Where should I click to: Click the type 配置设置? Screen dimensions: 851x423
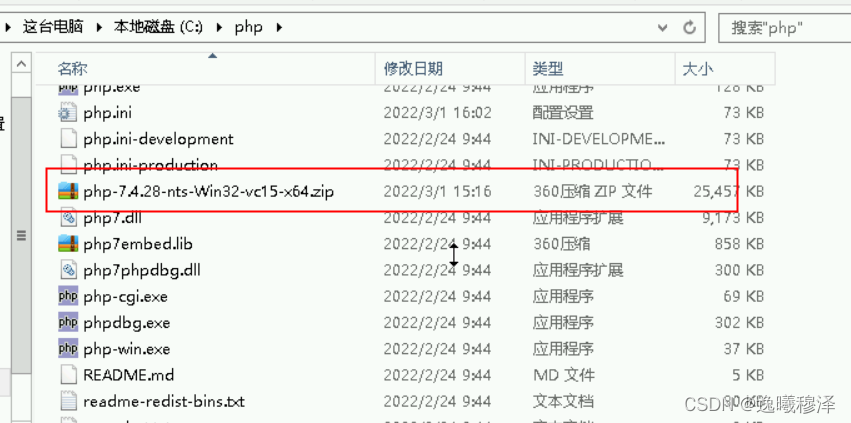pyautogui.click(x=563, y=113)
